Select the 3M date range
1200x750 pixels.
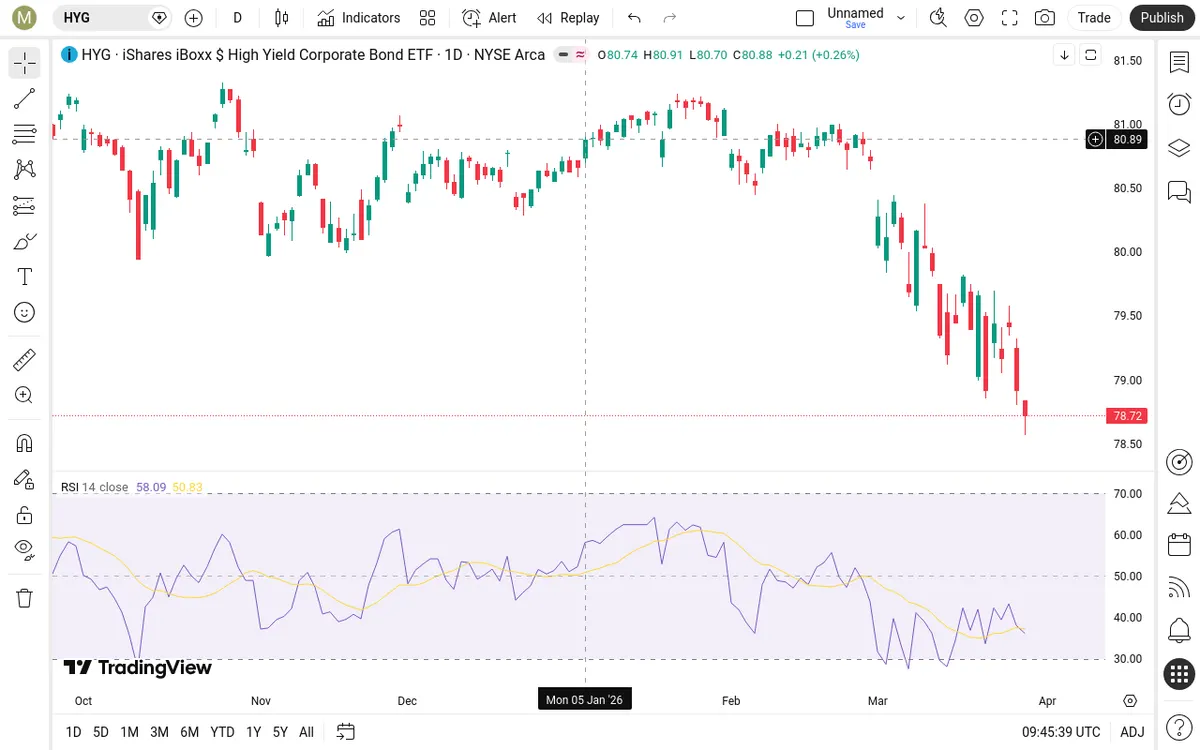point(159,732)
